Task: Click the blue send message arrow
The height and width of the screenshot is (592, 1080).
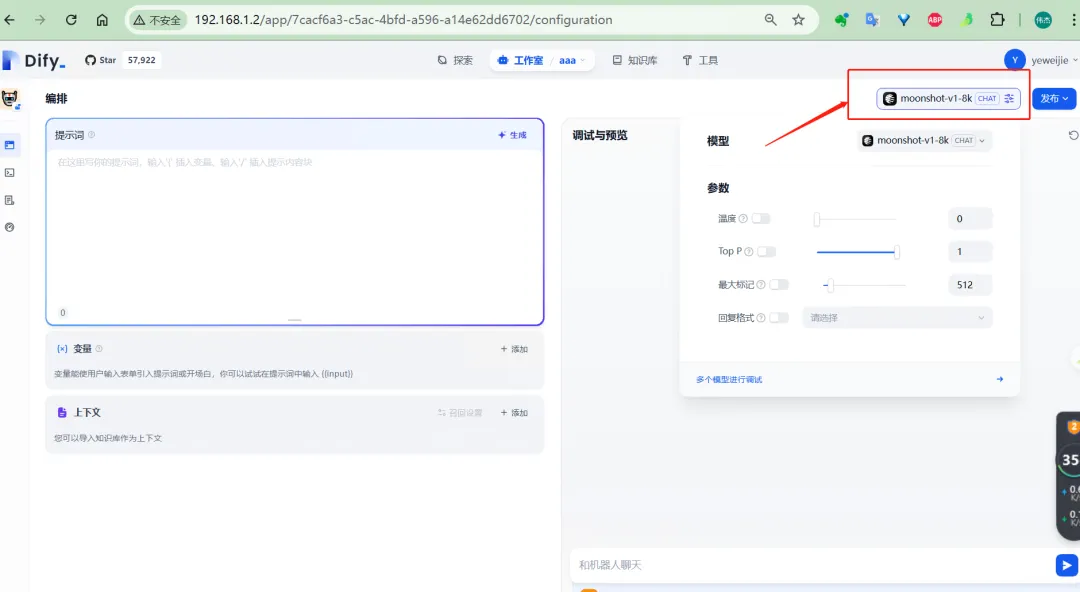Action: click(1066, 565)
